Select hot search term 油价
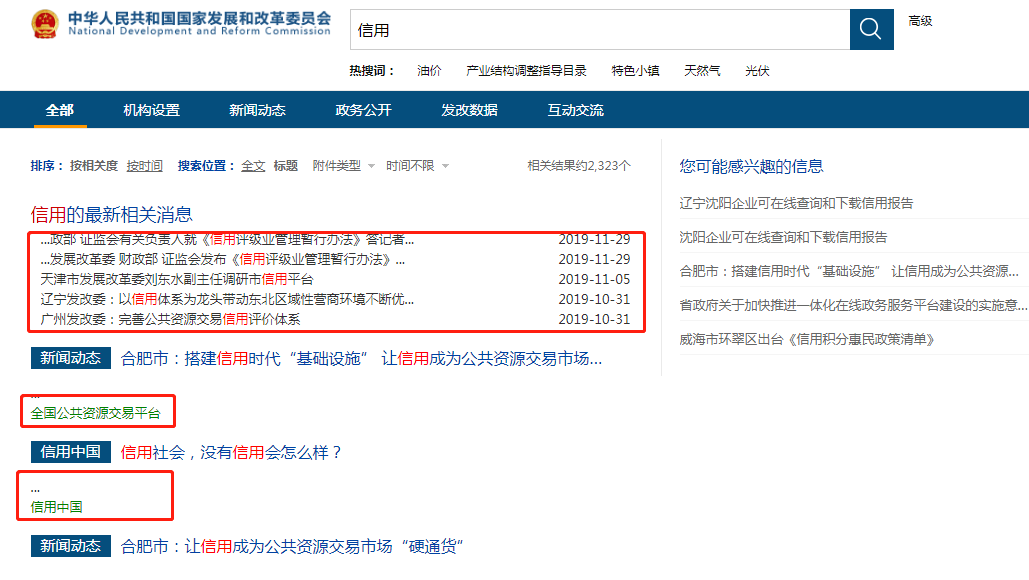 click(x=429, y=71)
